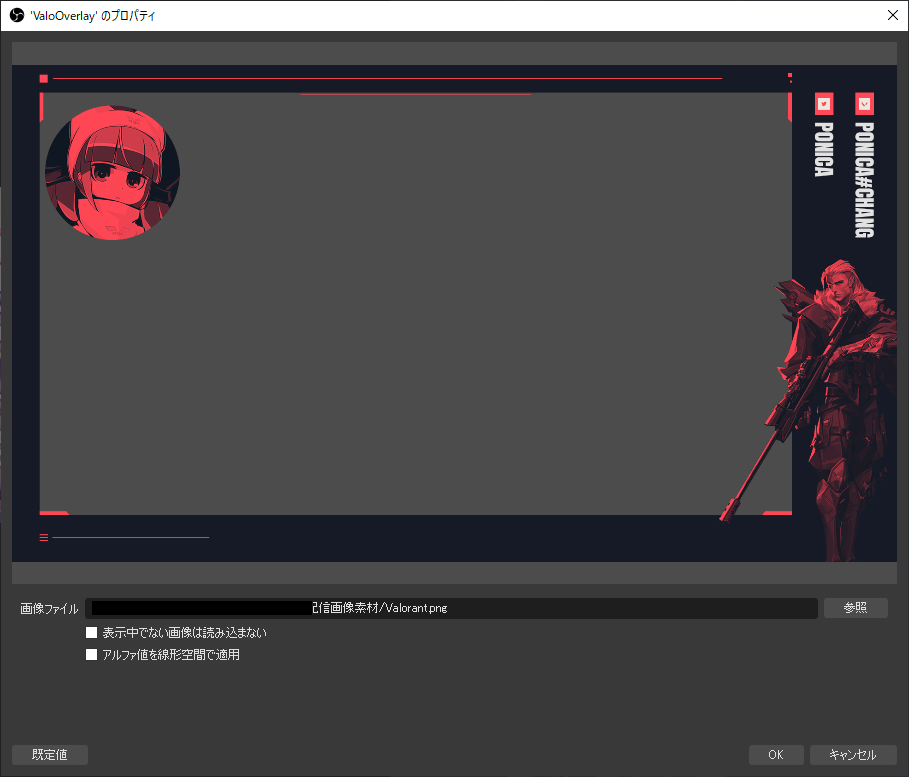Screen dimensions: 909x777
Task: Click the キャンセル button
Action: [853, 754]
